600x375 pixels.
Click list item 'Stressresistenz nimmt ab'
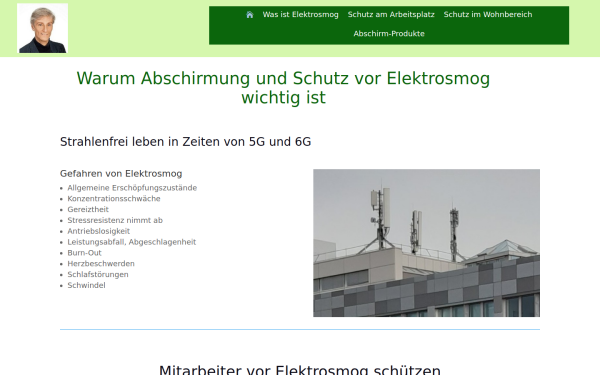tap(115, 220)
